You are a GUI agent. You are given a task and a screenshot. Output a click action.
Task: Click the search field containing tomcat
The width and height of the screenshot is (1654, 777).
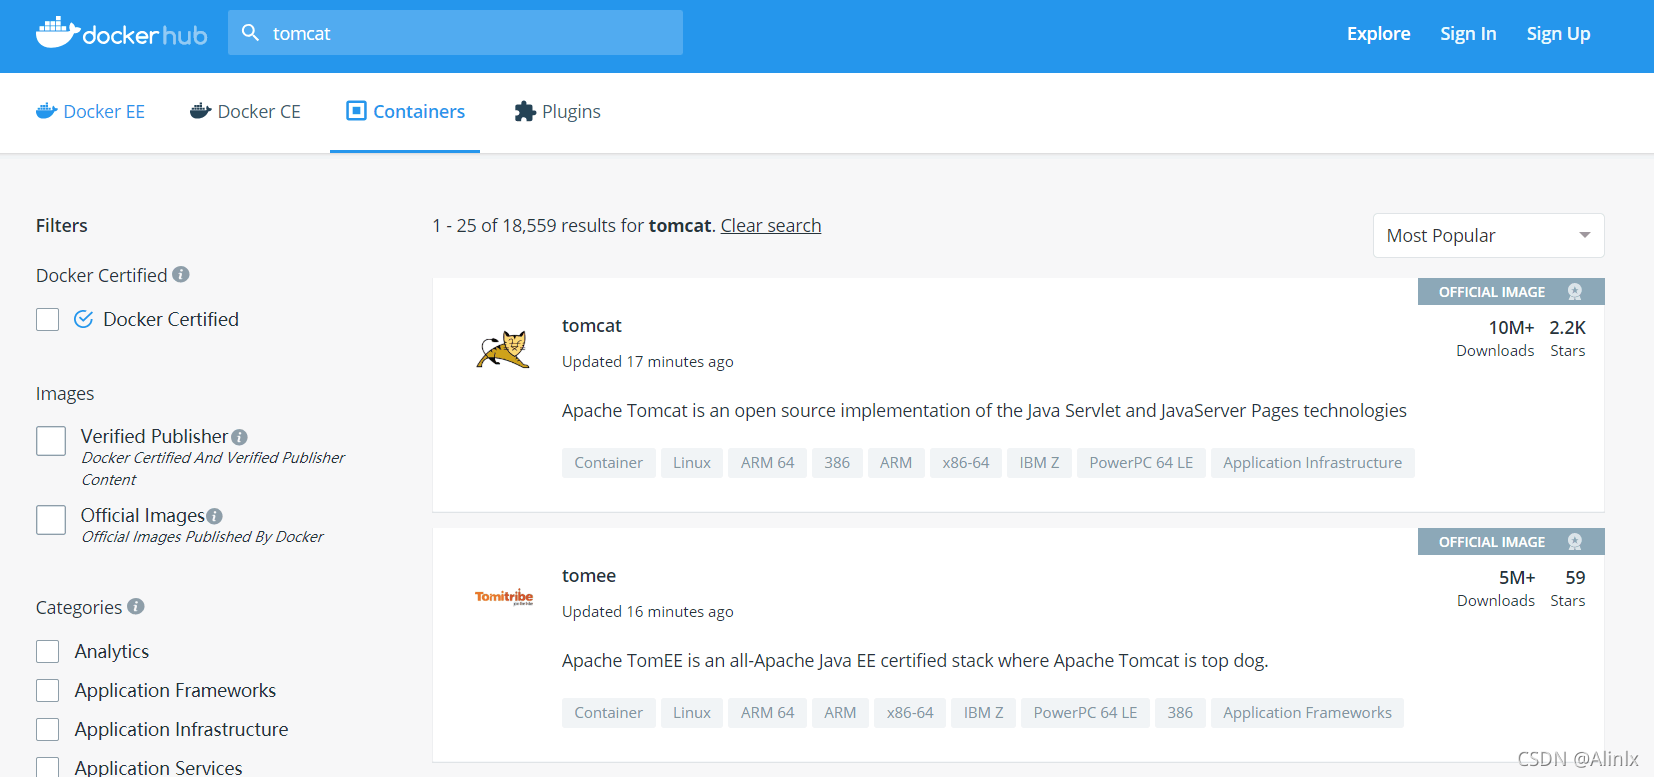coord(455,33)
